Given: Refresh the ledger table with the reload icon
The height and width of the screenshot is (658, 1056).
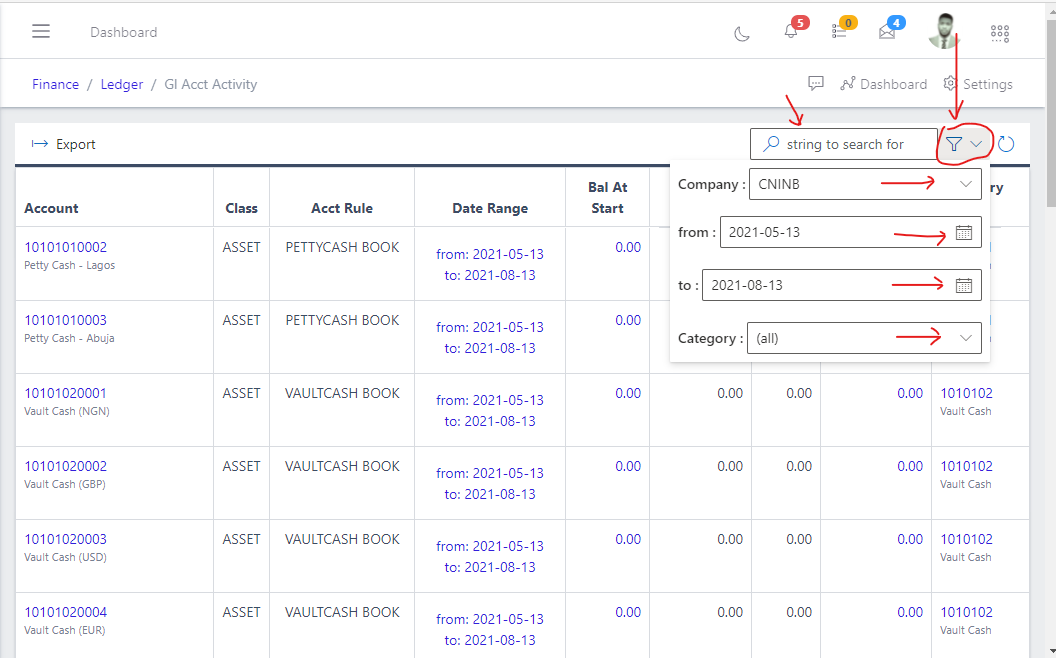Looking at the screenshot, I should click(x=1006, y=144).
